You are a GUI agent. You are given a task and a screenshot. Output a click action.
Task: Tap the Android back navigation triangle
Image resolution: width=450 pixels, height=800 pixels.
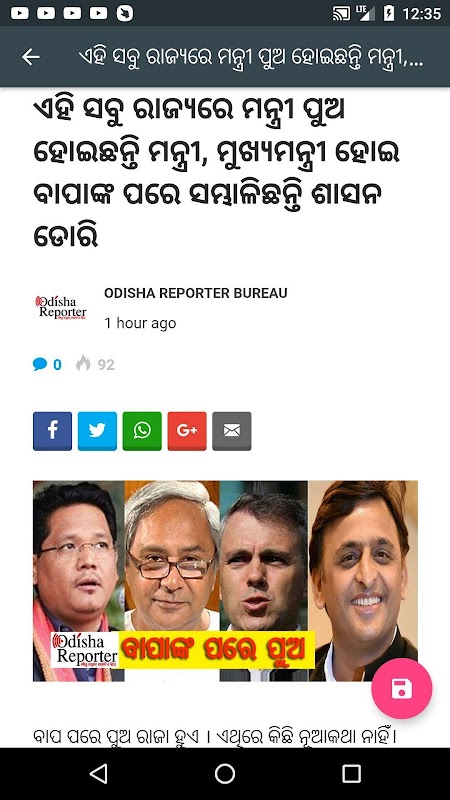[x=98, y=774]
